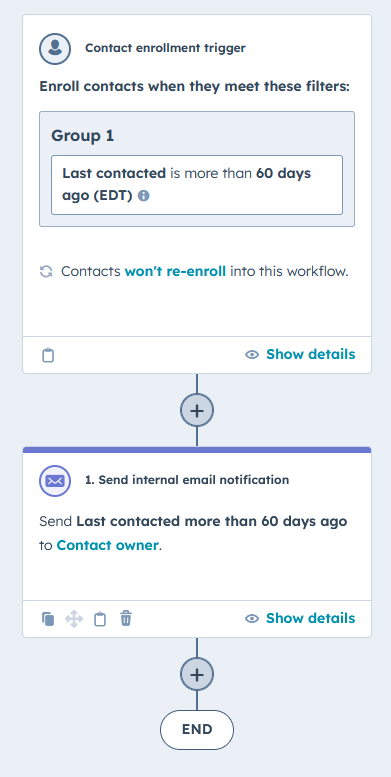Click the contact enrollment trigger avatar icon
The width and height of the screenshot is (391, 777).
pos(55,49)
